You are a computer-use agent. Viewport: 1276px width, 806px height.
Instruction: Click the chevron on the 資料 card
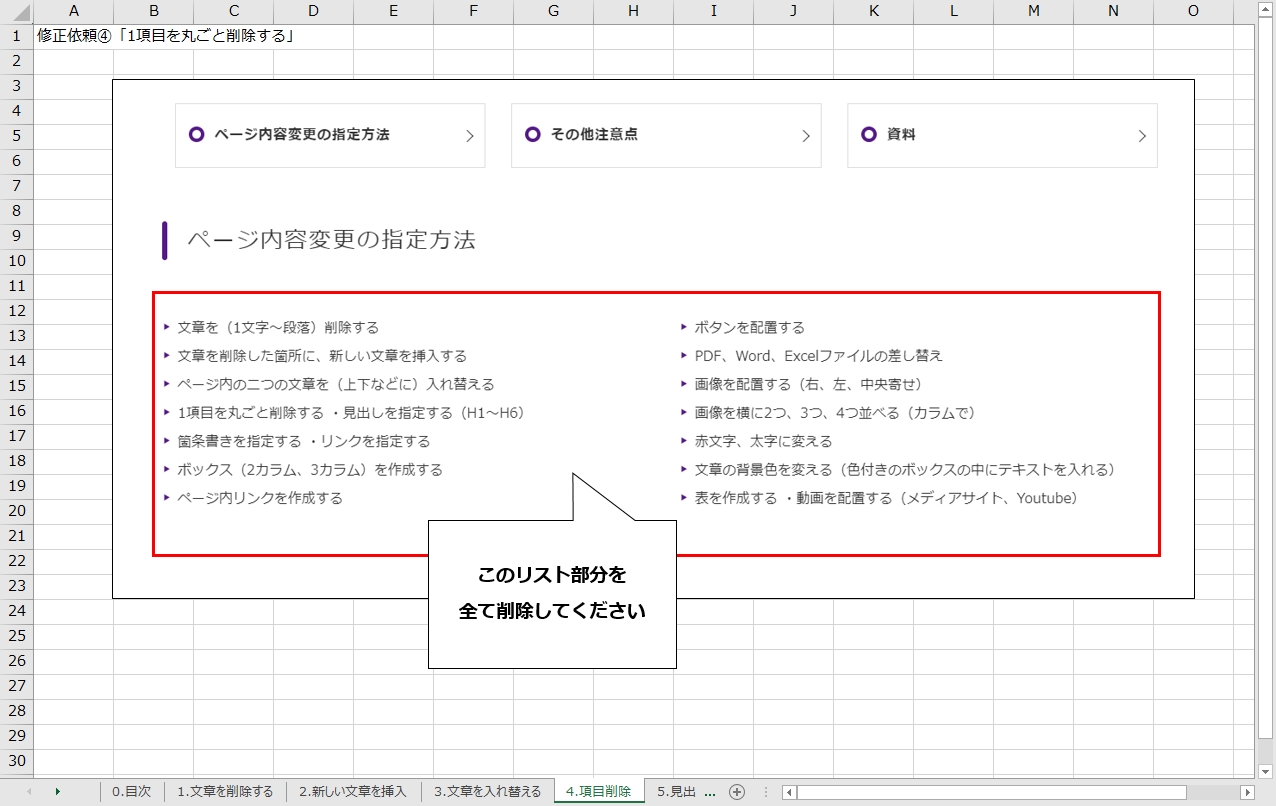click(1142, 136)
